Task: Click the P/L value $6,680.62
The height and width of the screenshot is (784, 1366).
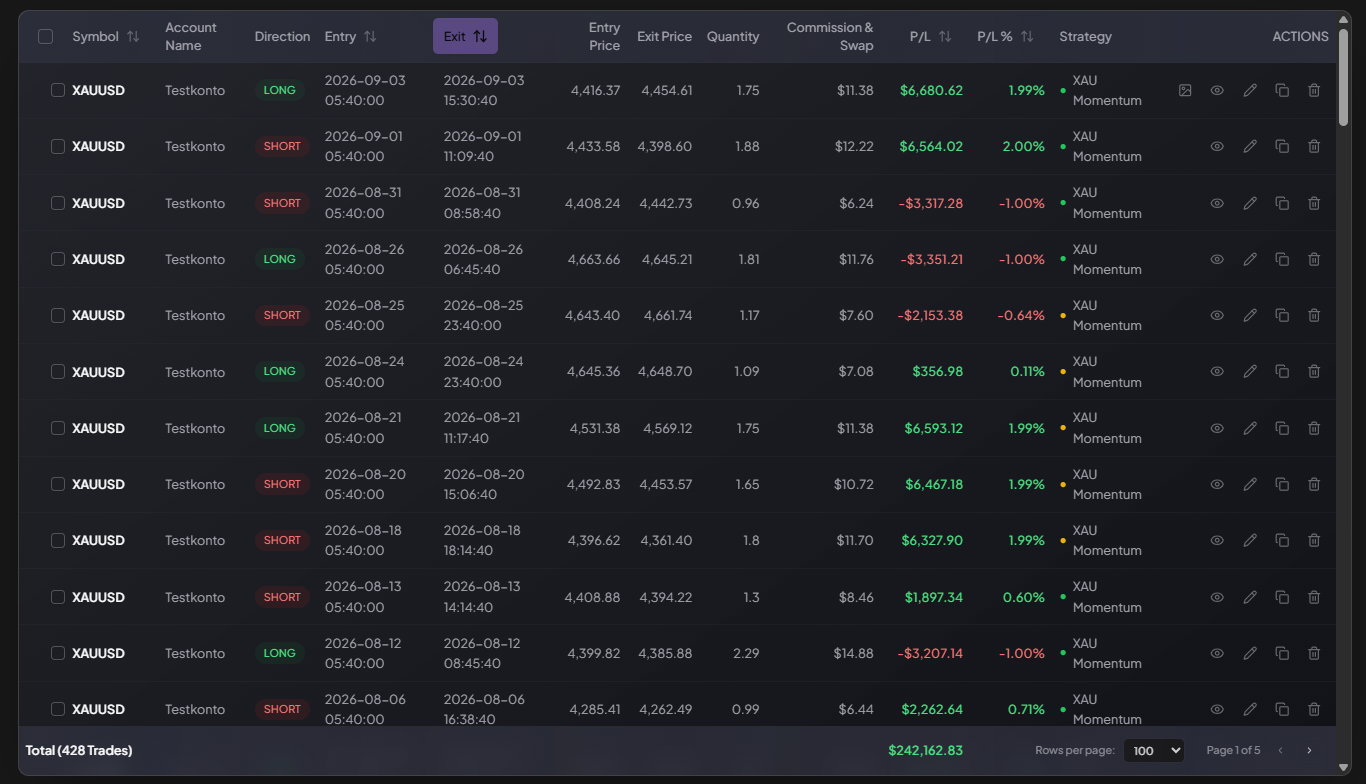Action: click(931, 90)
